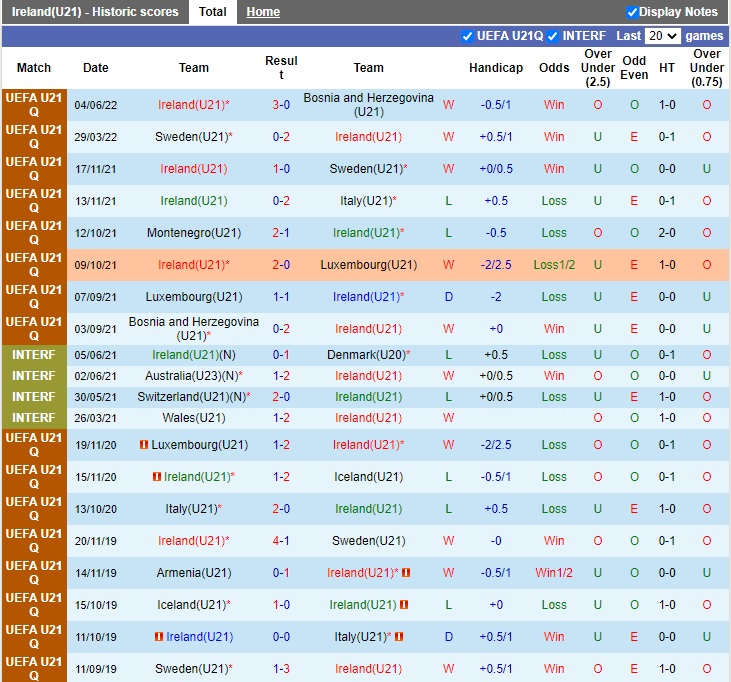The height and width of the screenshot is (682, 731).
Task: Click red card icon after Ireland(U21) on 15/10/19
Action: tap(403, 605)
